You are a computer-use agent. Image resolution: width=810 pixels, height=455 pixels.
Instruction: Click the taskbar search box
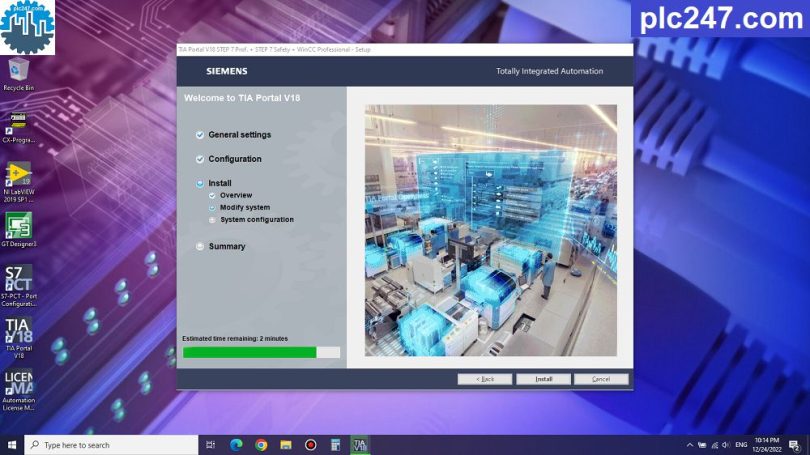111,445
